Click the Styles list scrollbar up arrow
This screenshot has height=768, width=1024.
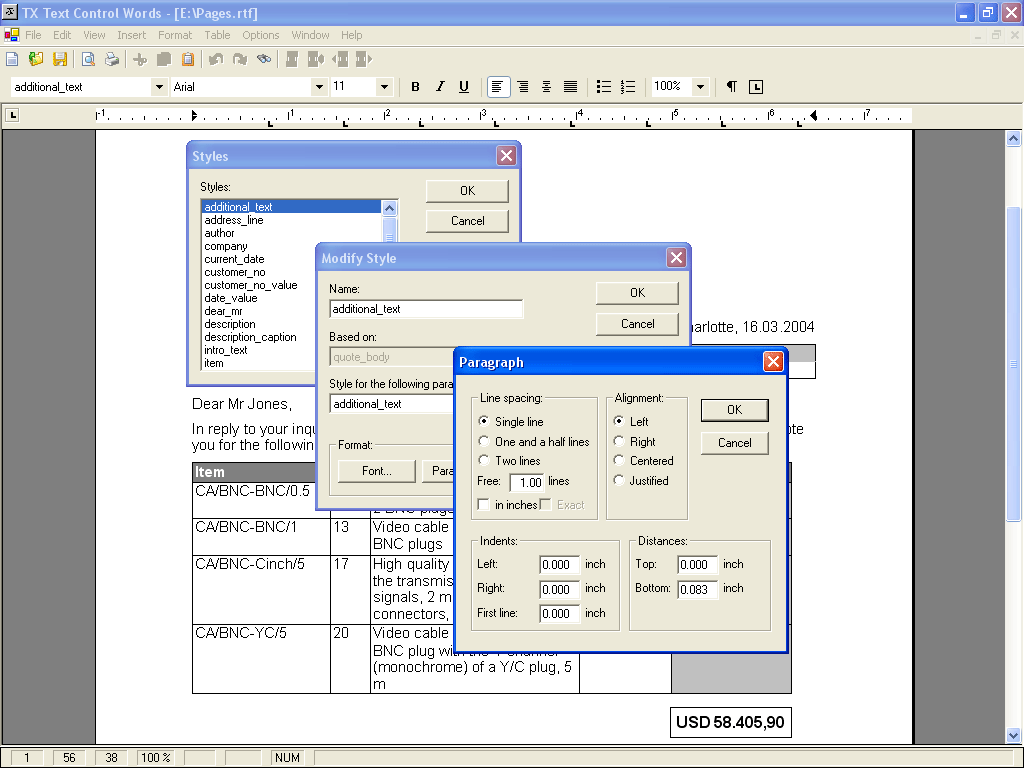390,208
